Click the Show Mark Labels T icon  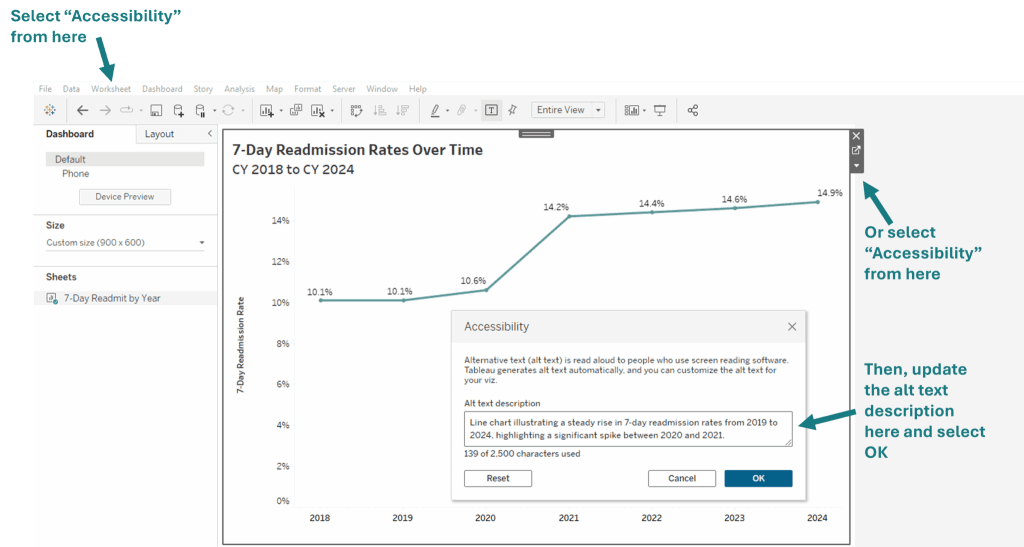click(491, 110)
